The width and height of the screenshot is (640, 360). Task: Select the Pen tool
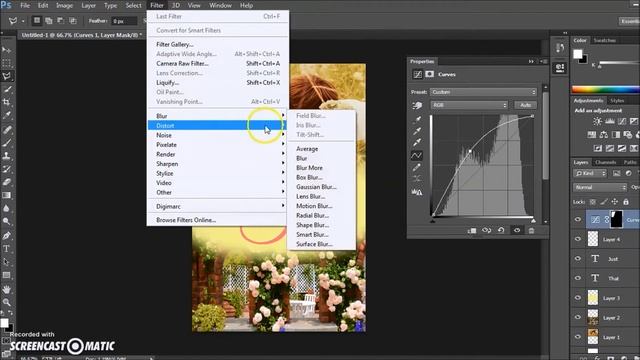(x=7, y=236)
